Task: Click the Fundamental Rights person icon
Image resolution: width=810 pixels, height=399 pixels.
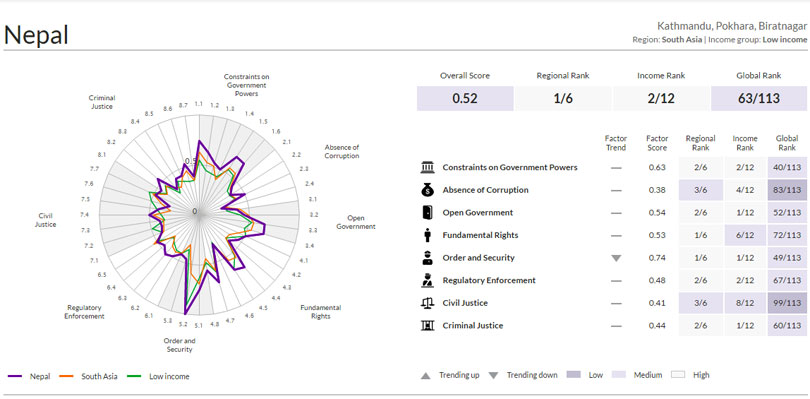Action: point(427,235)
